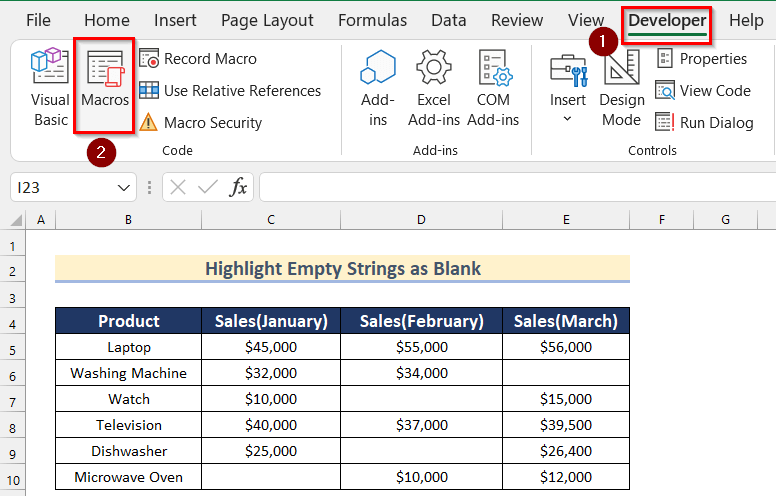Click the Properties button
Image resolution: width=776 pixels, height=496 pixels.
pyautogui.click(x=701, y=59)
